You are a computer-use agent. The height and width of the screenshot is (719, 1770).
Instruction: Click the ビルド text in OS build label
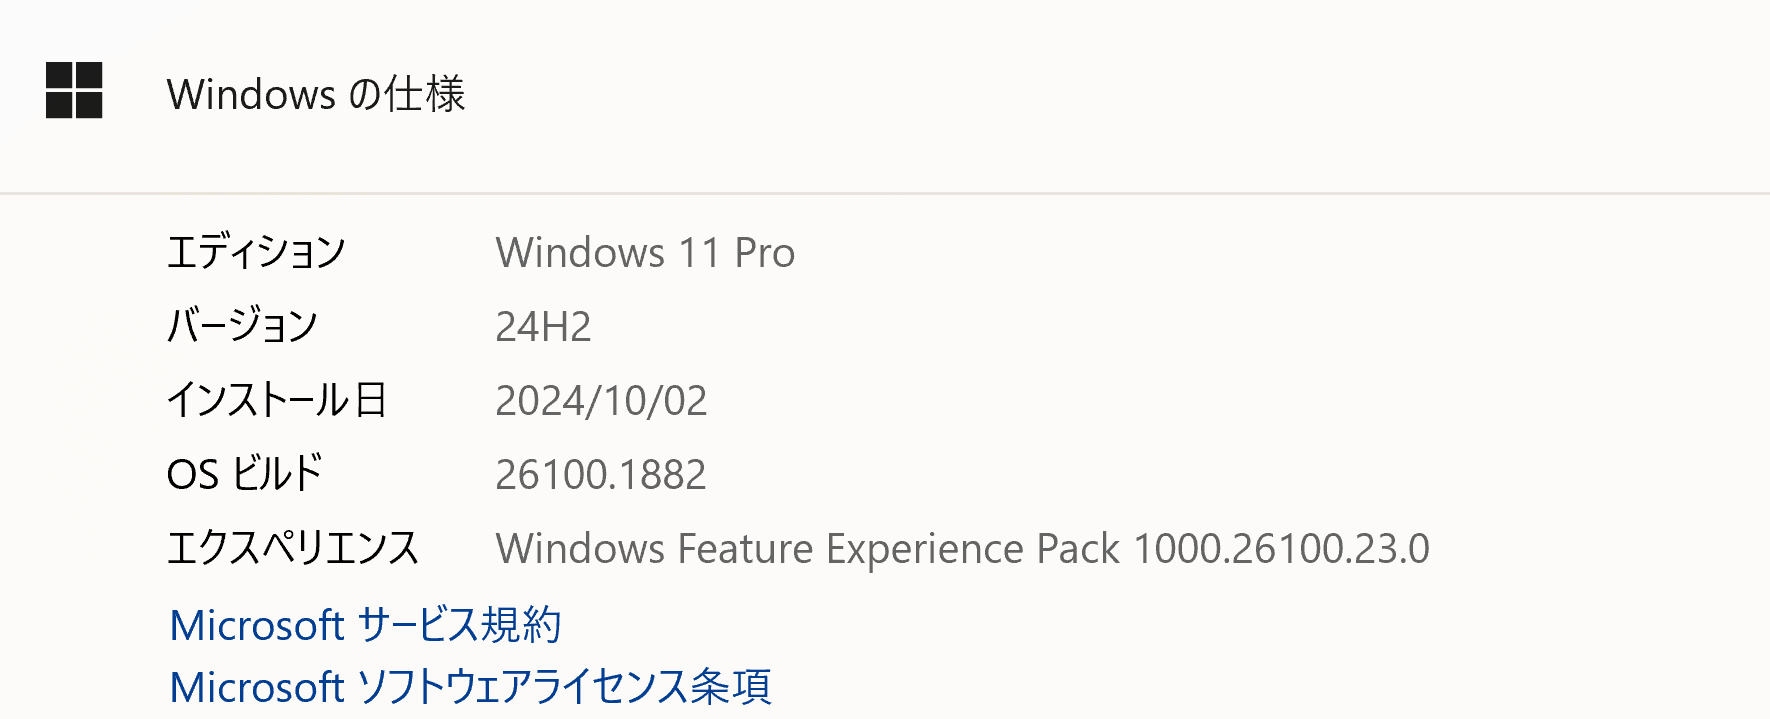click(277, 474)
